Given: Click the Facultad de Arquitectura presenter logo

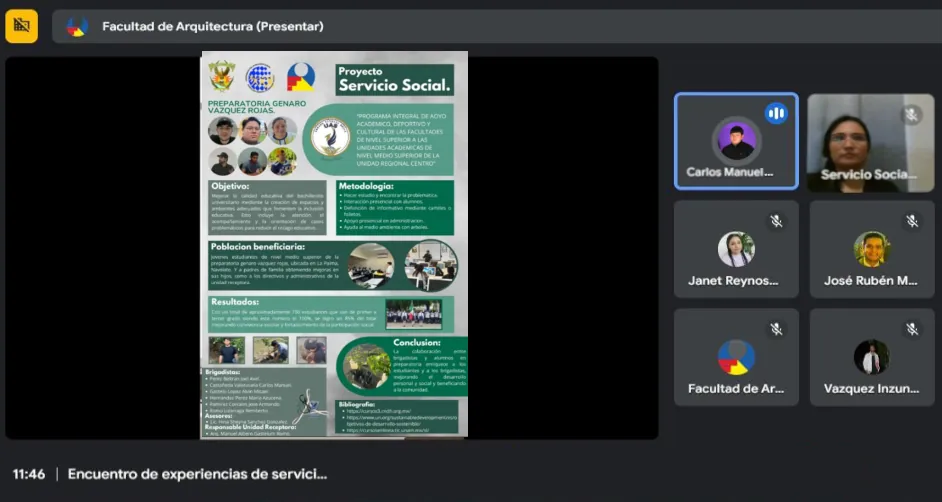Looking at the screenshot, I should [77, 26].
